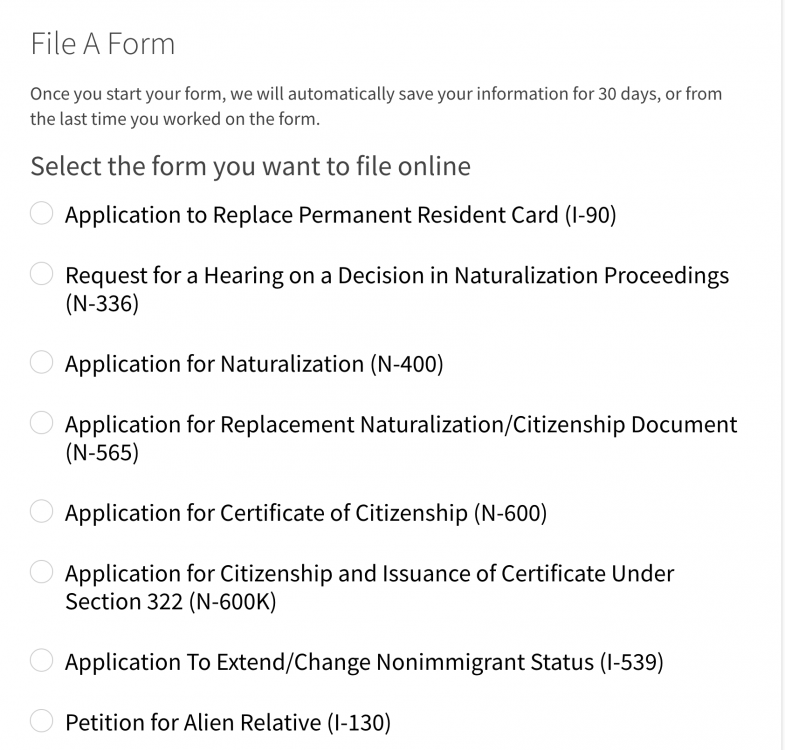
Task: Click the 'Application for Citizenship and Issuance' label text
Action: [x=280, y=574]
